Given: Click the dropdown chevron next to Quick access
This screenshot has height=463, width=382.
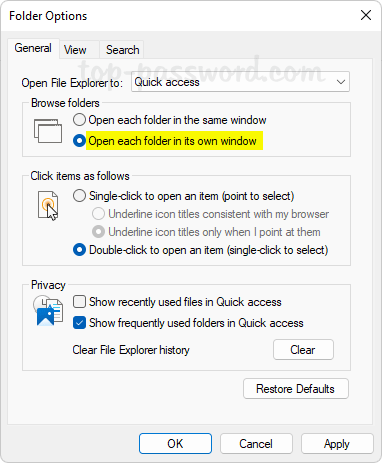Looking at the screenshot, I should click(341, 82).
